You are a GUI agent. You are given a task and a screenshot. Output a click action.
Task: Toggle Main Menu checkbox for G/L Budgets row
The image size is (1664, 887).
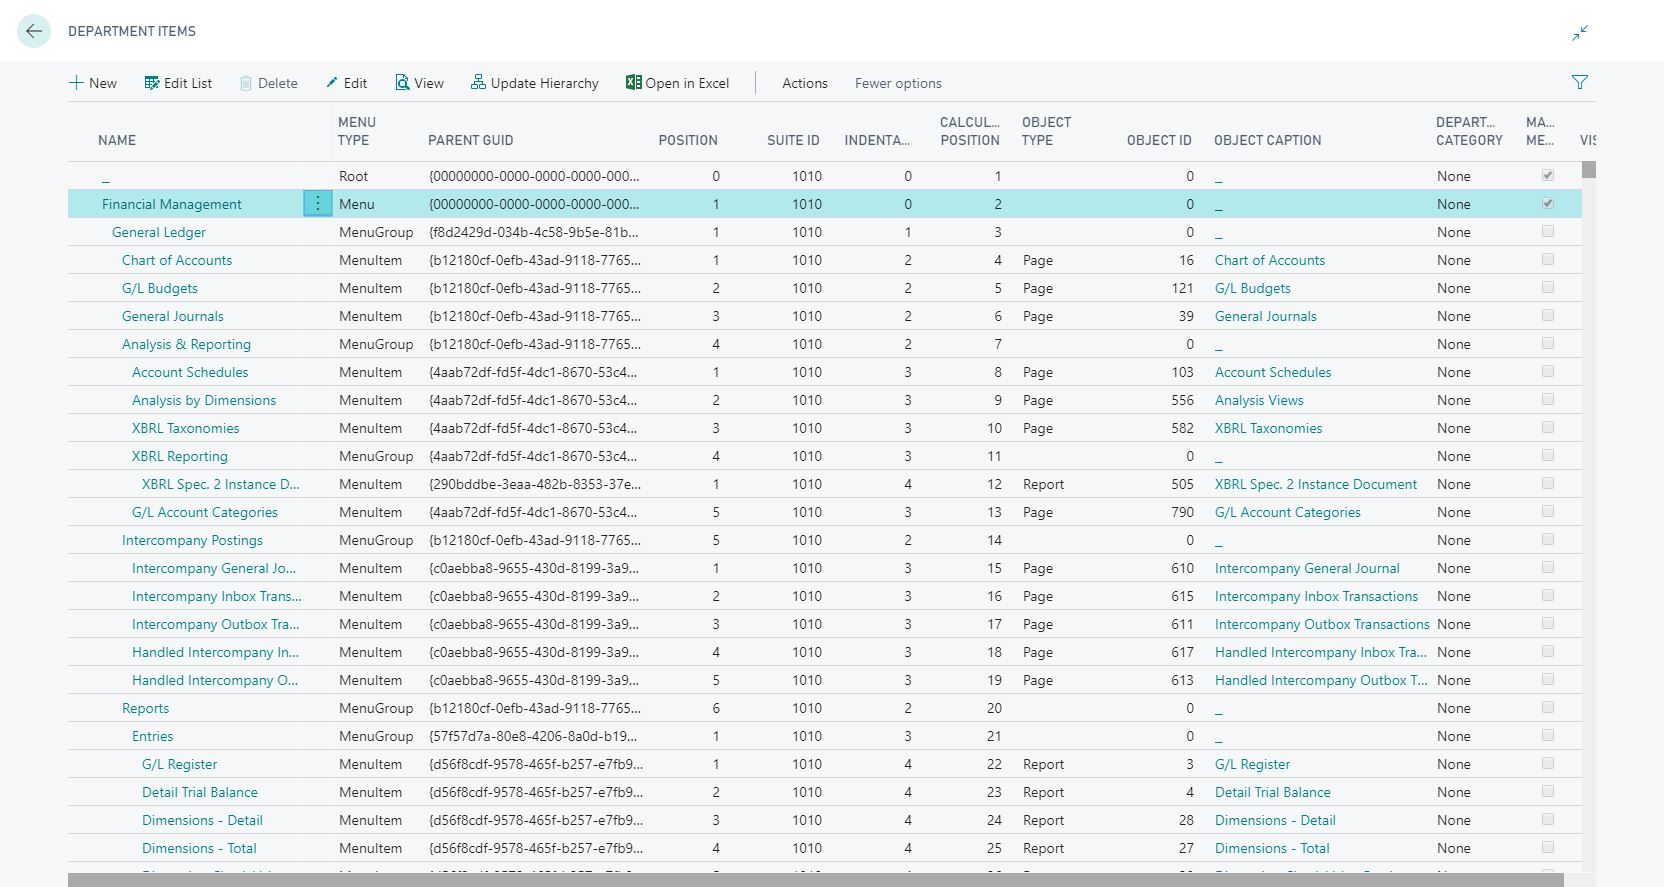tap(1548, 287)
